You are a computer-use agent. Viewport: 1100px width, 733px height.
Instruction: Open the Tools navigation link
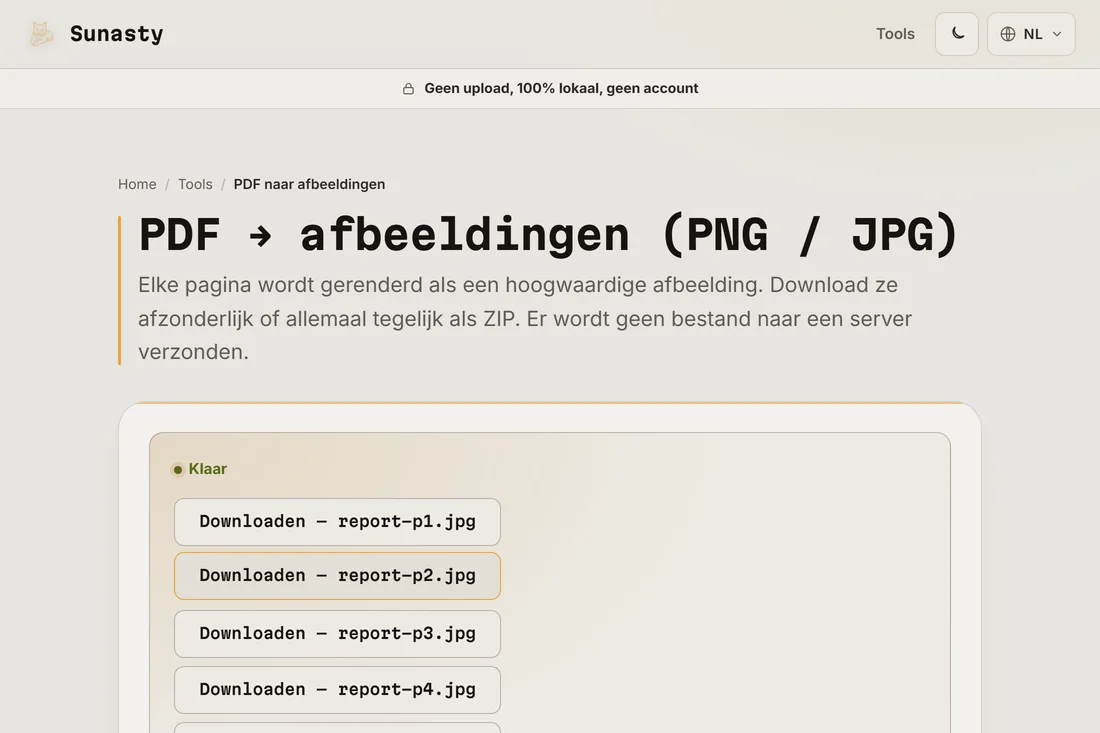click(895, 34)
